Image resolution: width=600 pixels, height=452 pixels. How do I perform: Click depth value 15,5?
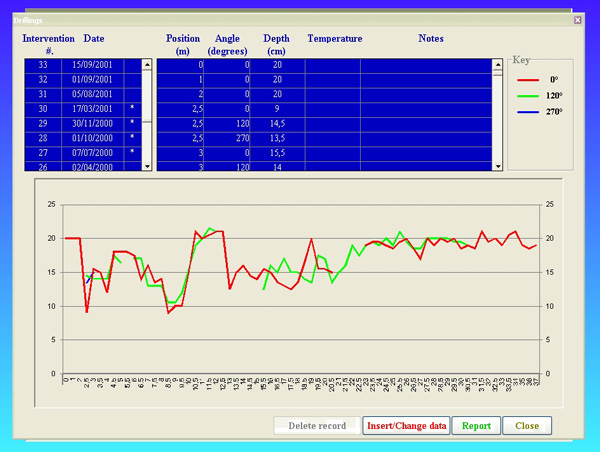click(277, 153)
